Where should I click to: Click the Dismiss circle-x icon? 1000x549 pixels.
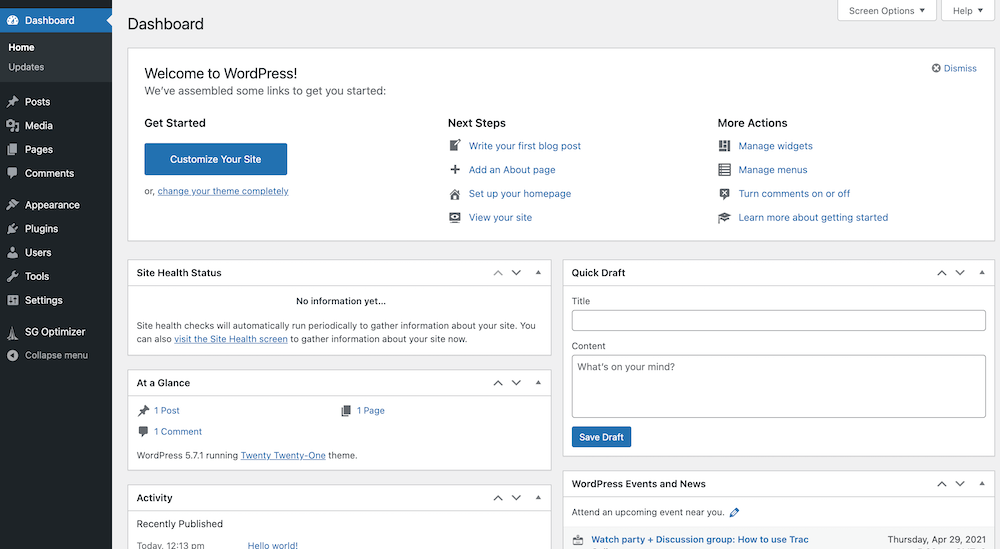936,68
